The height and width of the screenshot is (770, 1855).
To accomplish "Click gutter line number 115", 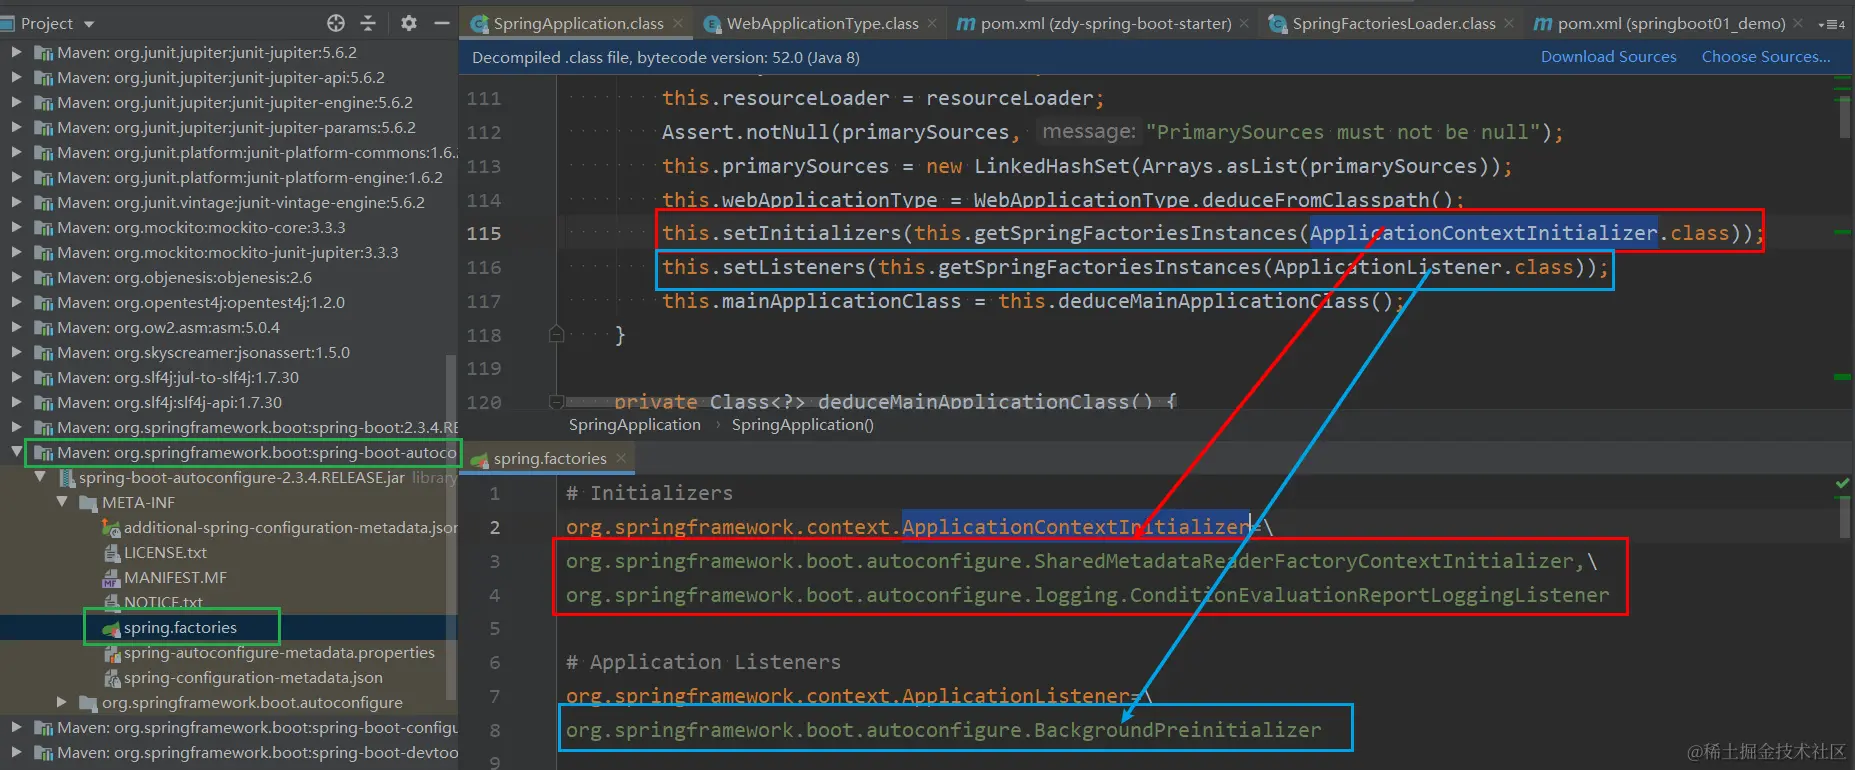I will pyautogui.click(x=484, y=233).
